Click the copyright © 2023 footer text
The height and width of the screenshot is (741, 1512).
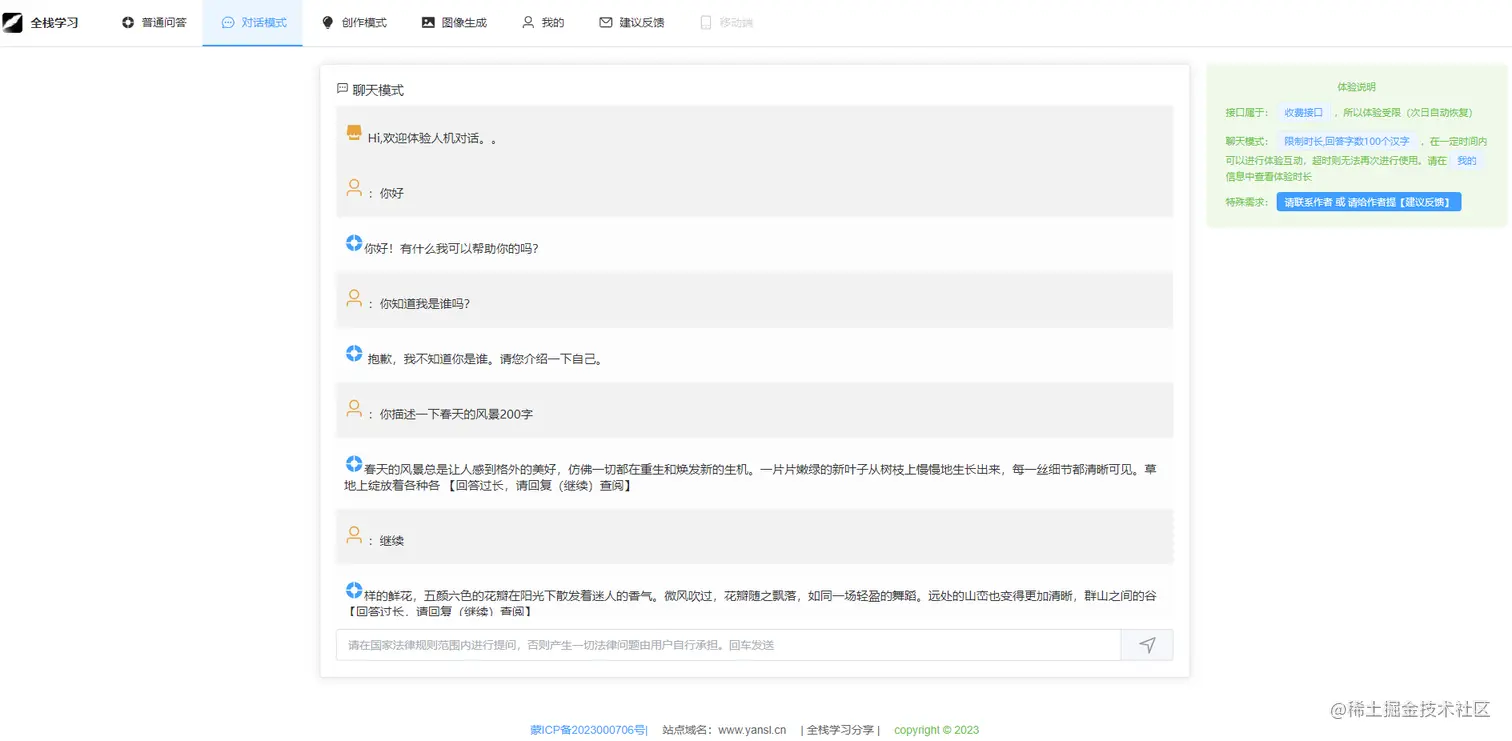(937, 730)
